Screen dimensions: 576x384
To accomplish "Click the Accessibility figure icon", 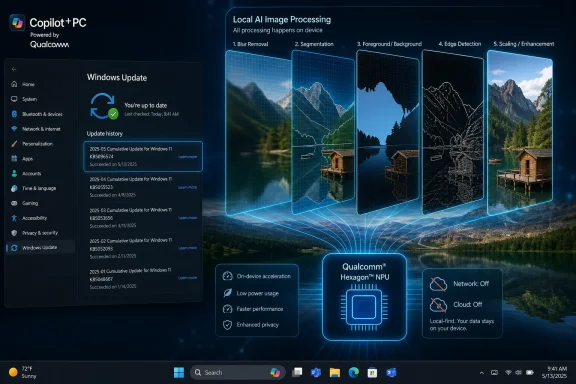I will tap(14, 218).
